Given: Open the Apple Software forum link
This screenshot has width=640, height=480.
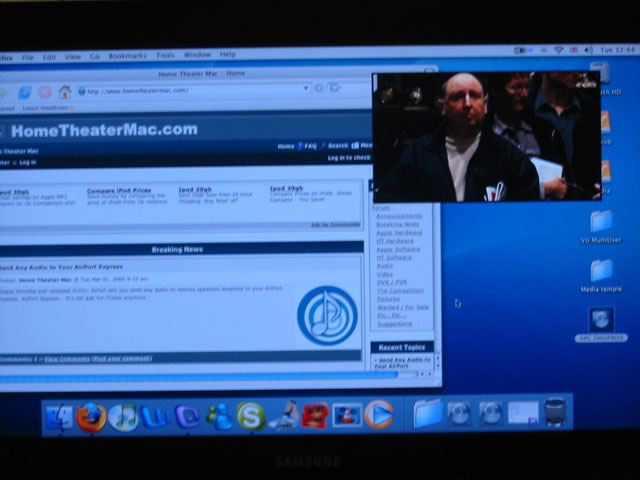Looking at the screenshot, I should pyautogui.click(x=398, y=249).
